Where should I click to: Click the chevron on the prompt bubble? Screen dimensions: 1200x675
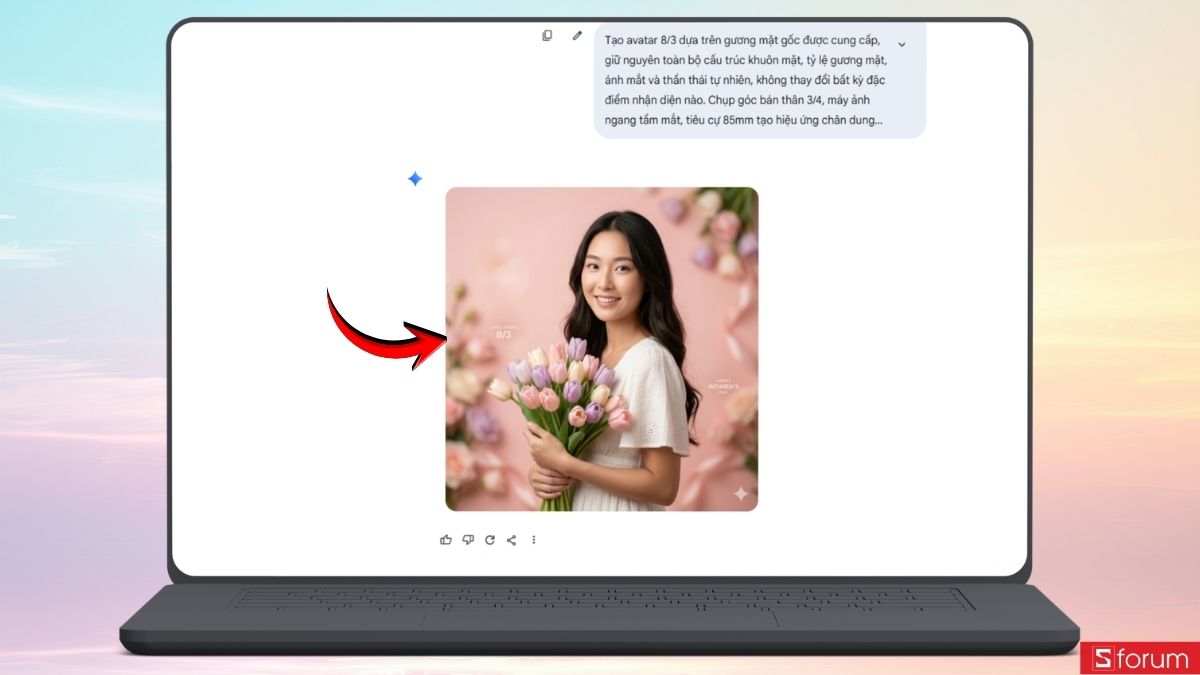click(x=902, y=44)
